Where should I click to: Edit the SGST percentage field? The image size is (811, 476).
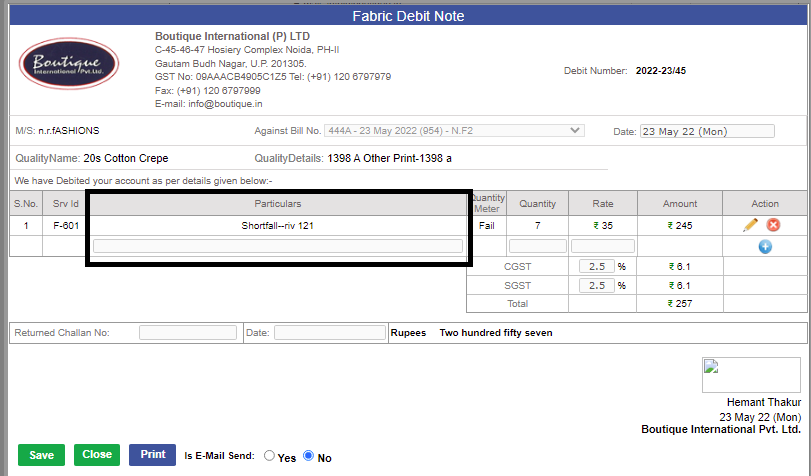[596, 285]
